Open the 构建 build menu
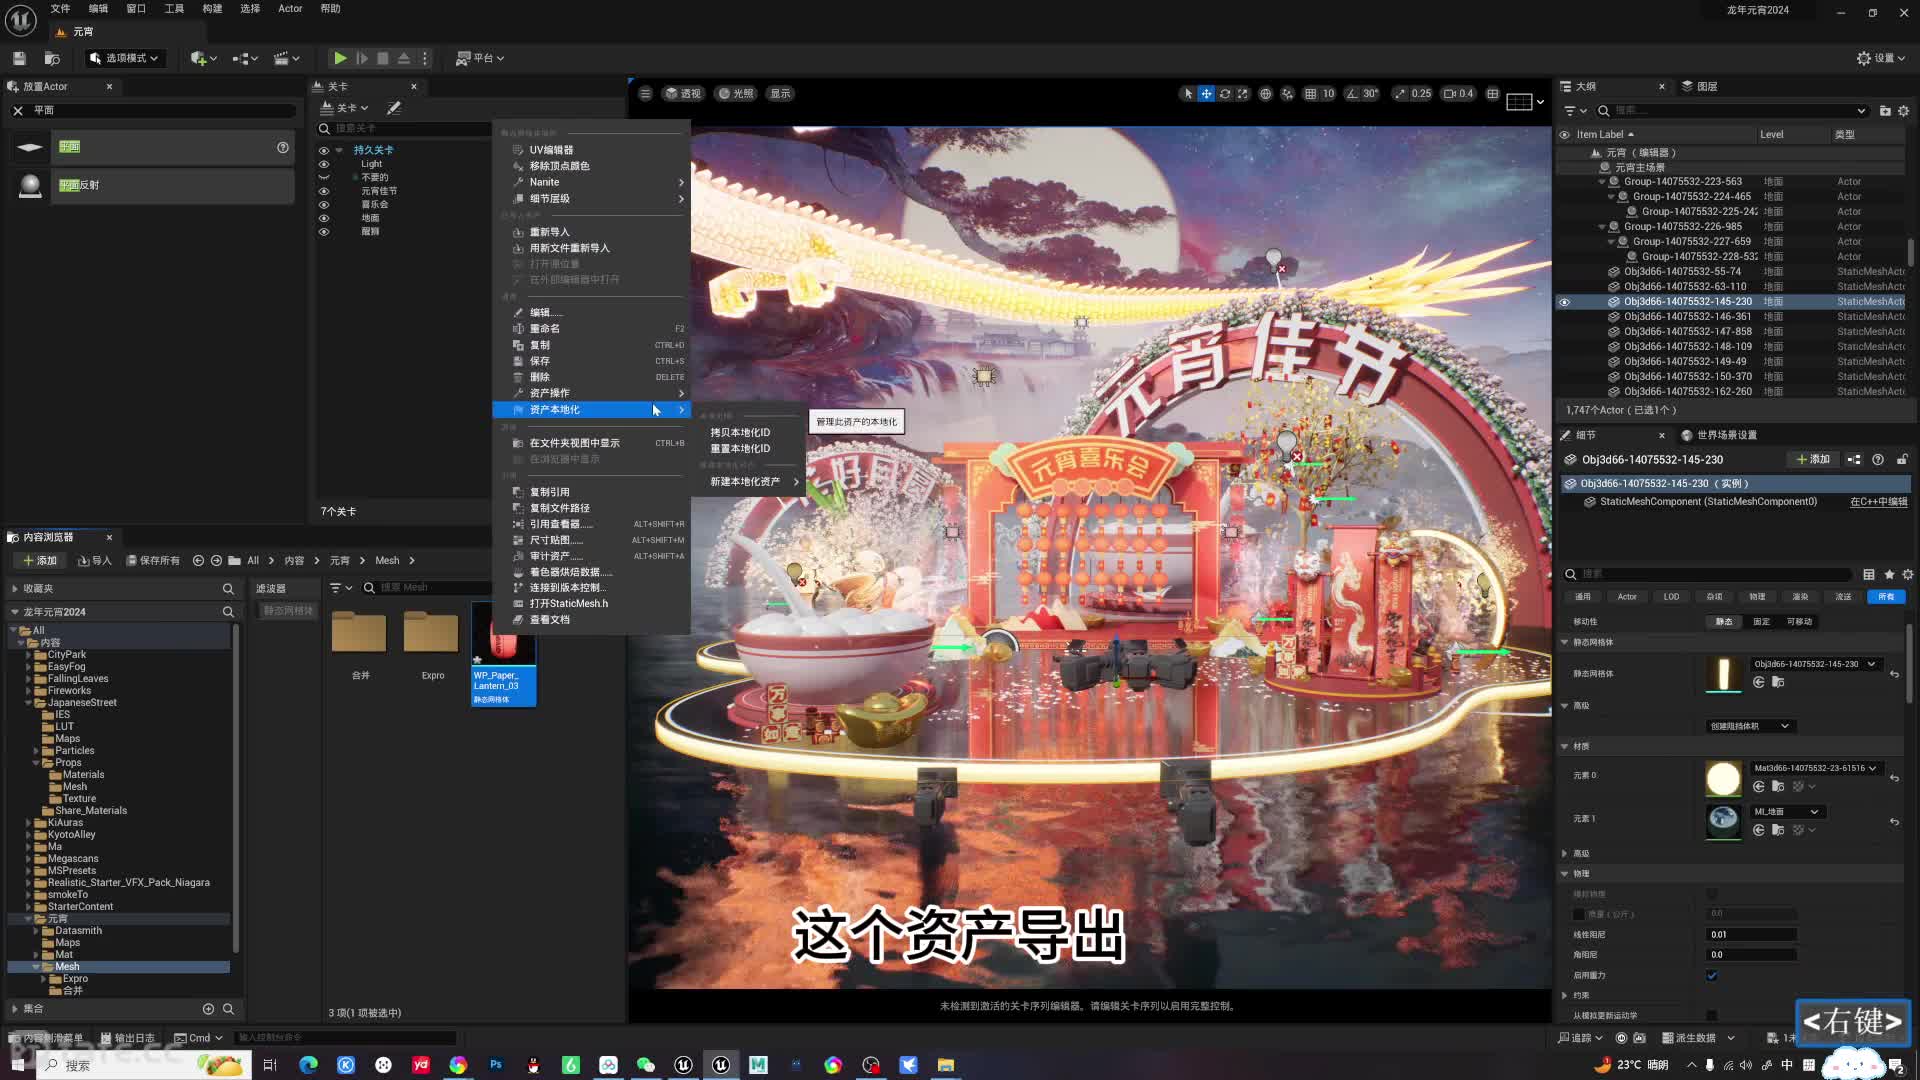 click(x=212, y=9)
